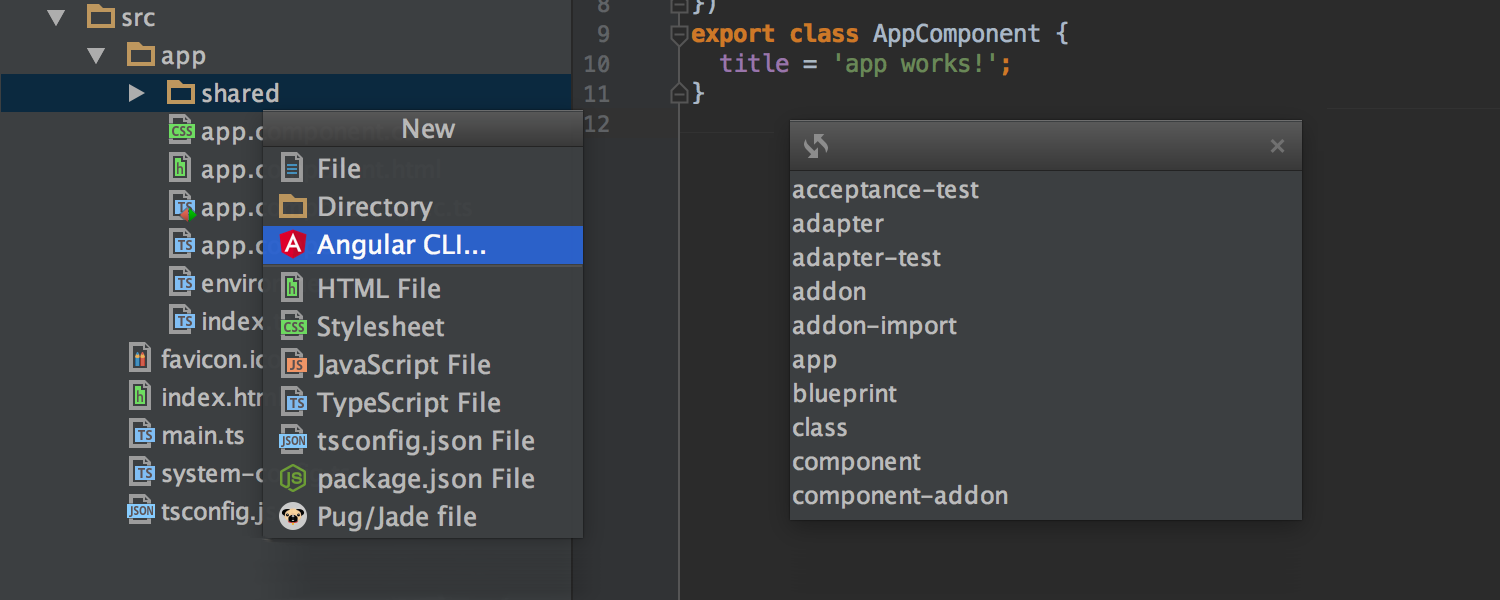Click the fold end marker at line 11
Screen dimensions: 1500x600
679,94
